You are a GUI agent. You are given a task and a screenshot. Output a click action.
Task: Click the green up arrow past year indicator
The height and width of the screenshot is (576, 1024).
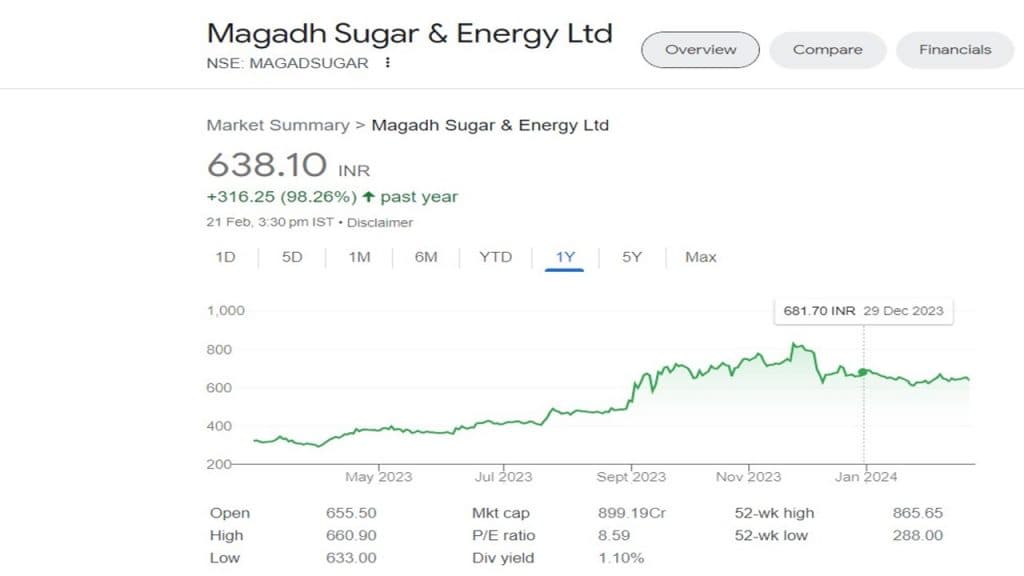(369, 197)
